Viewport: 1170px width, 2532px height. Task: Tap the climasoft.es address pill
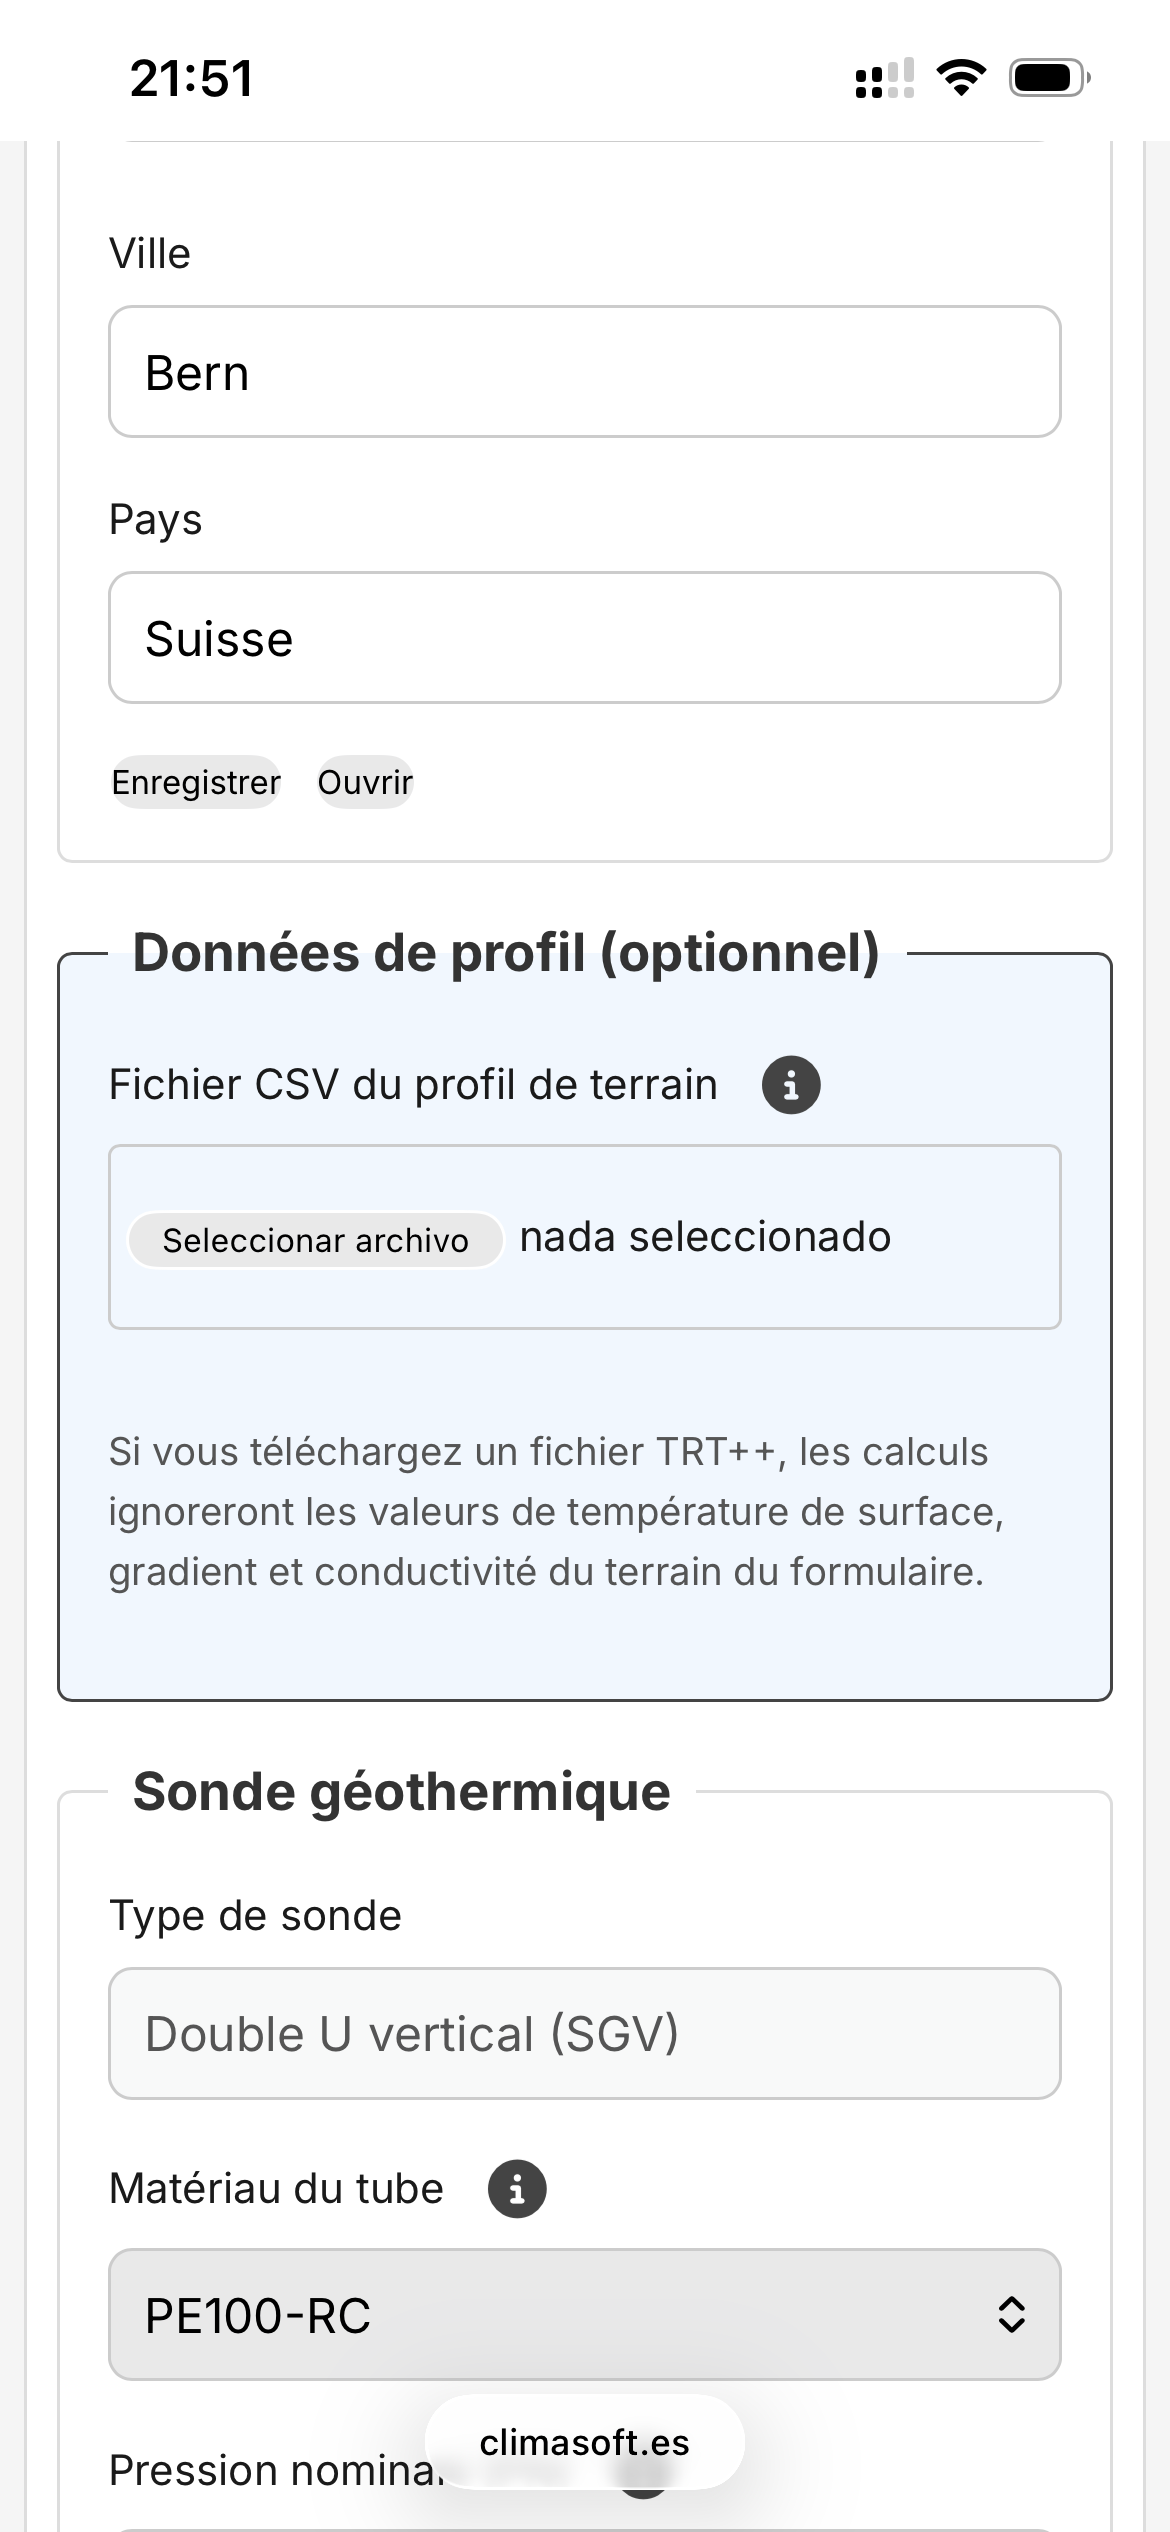(584, 2442)
